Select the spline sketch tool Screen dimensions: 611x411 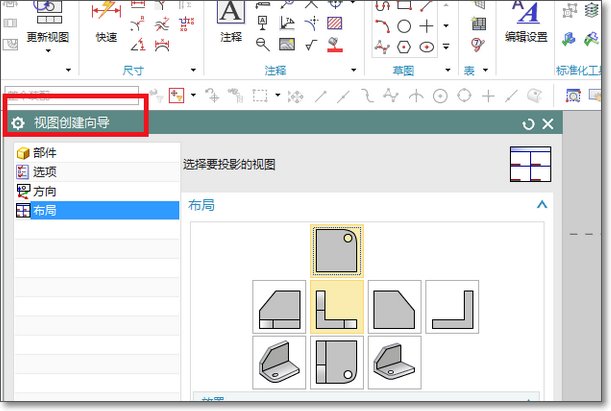click(x=382, y=47)
